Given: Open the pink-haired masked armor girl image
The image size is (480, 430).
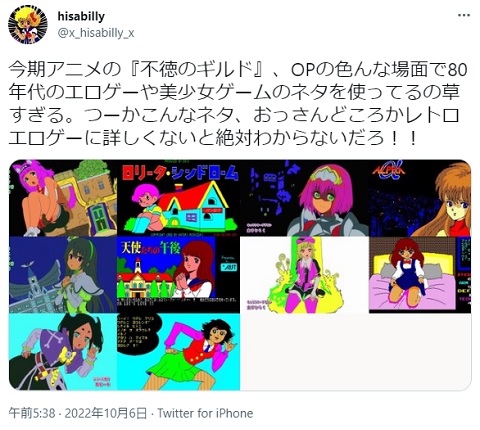Looking at the screenshot, I should click(304, 198).
